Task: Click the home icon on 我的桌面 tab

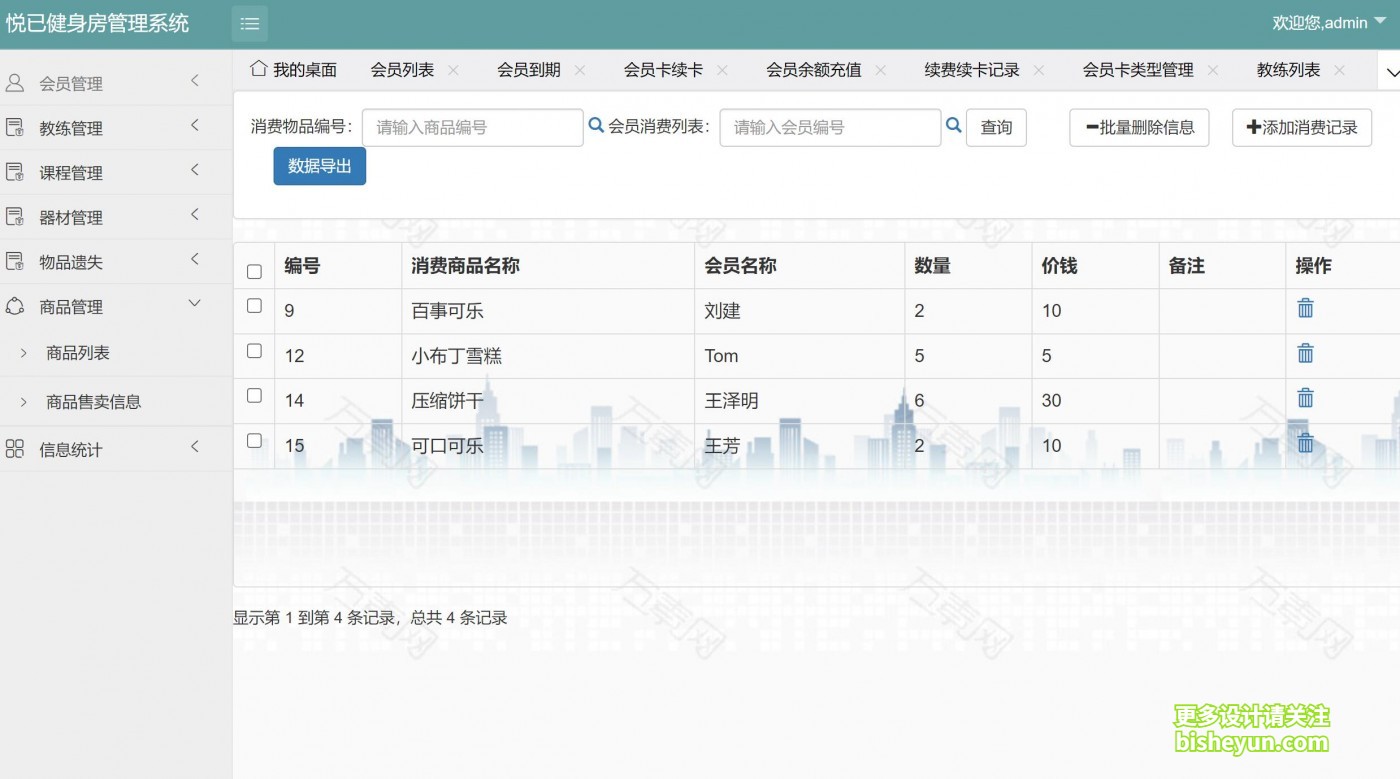Action: tap(260, 68)
